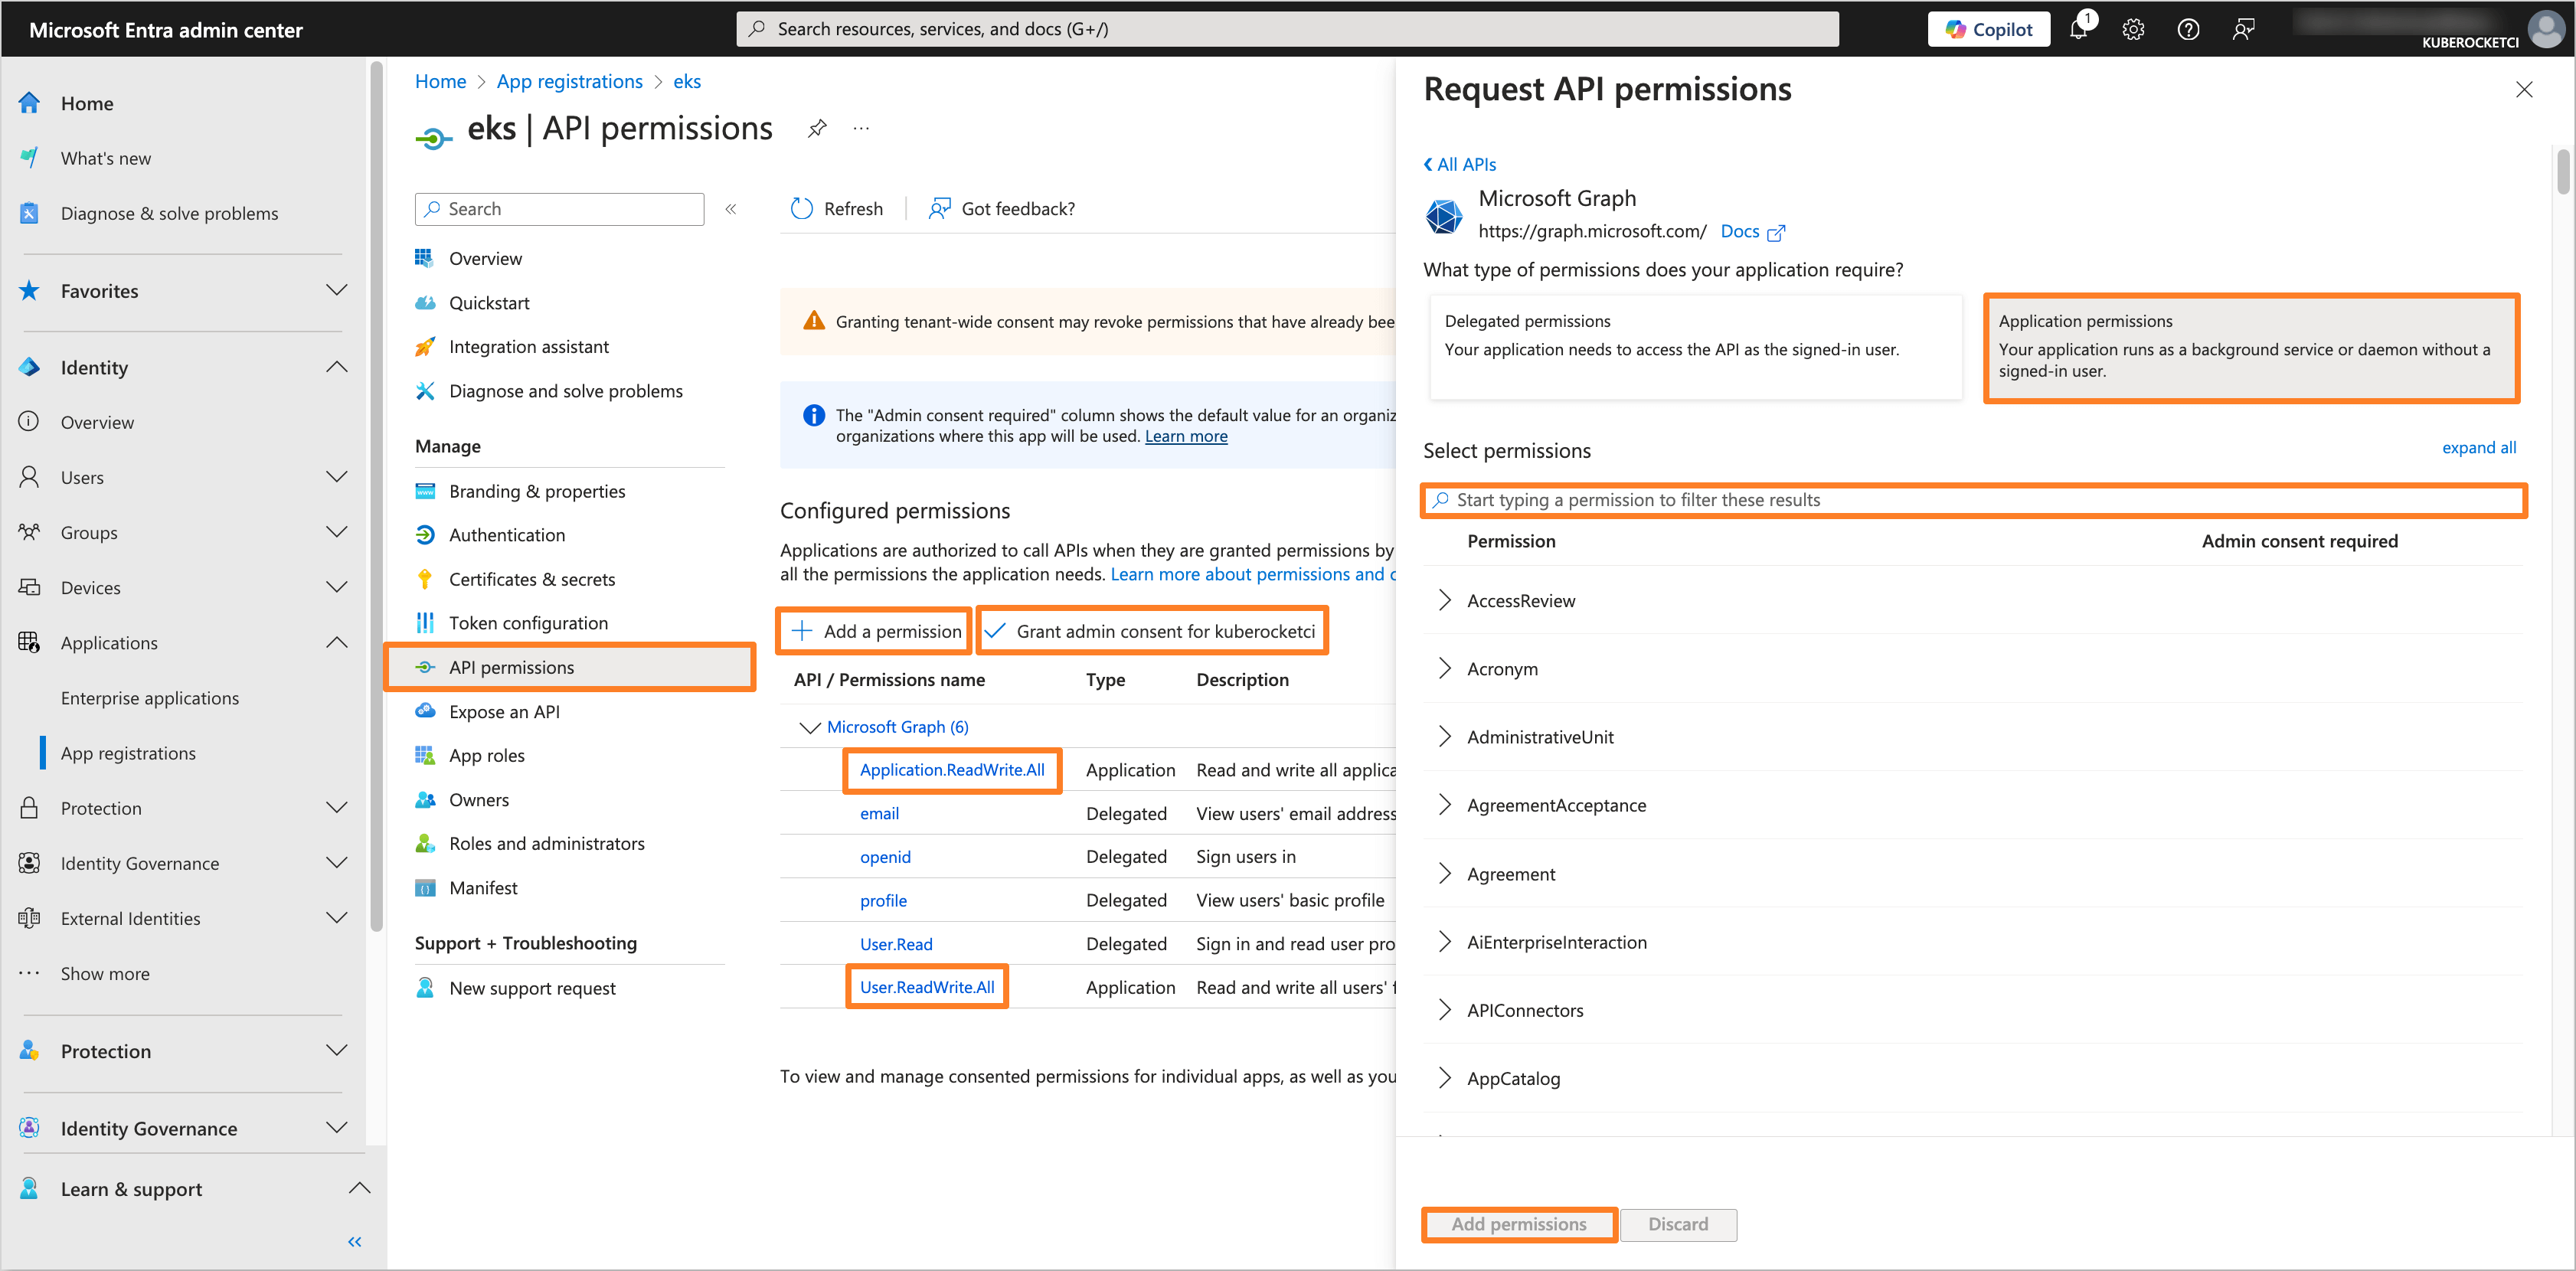This screenshot has width=2576, height=1271.
Task: Select Certificates & secrets in Manage menu
Action: [x=532, y=578]
